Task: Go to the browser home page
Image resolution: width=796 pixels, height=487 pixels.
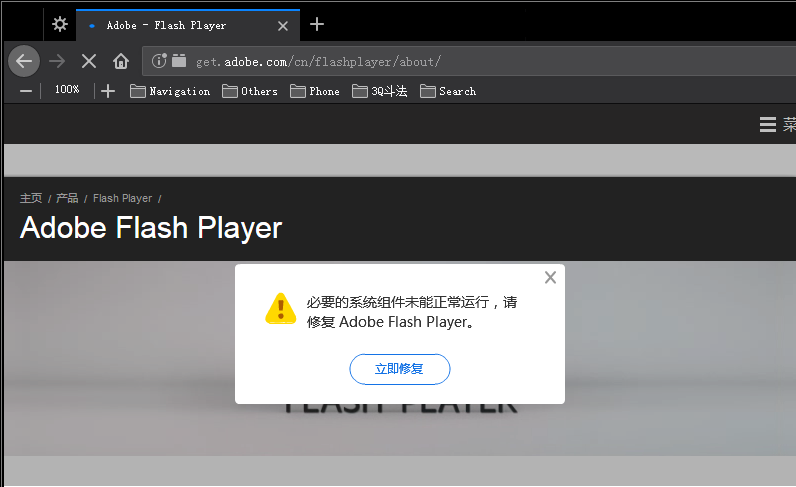Action: [121, 61]
